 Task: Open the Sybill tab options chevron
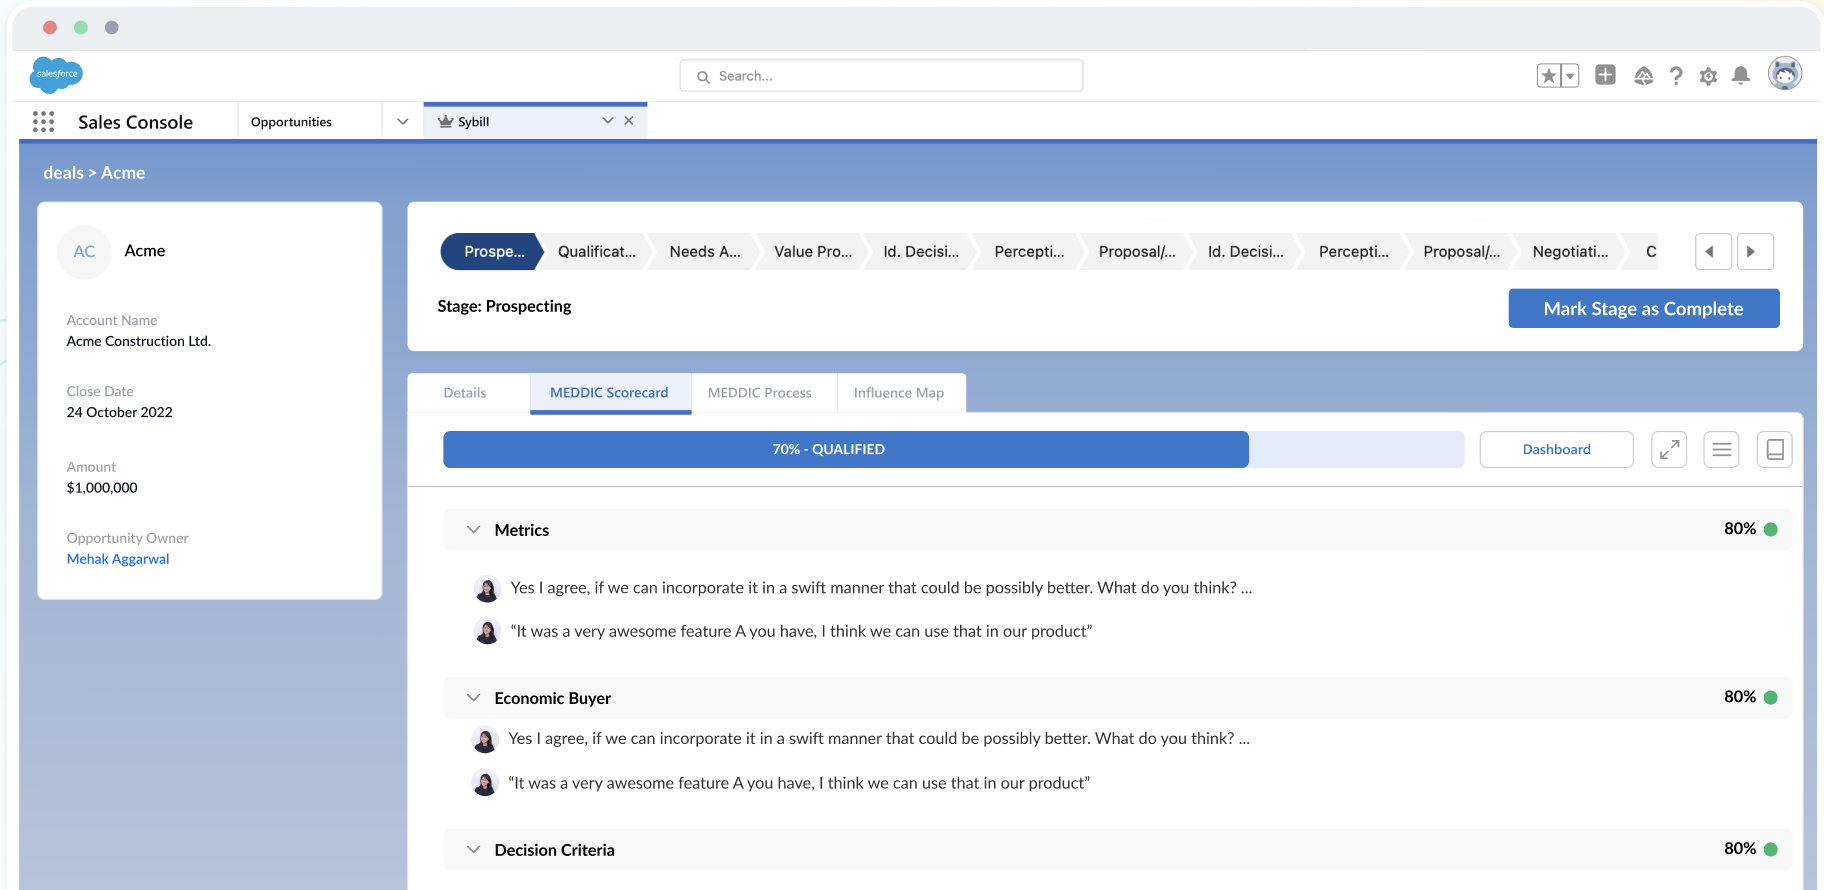coord(607,121)
